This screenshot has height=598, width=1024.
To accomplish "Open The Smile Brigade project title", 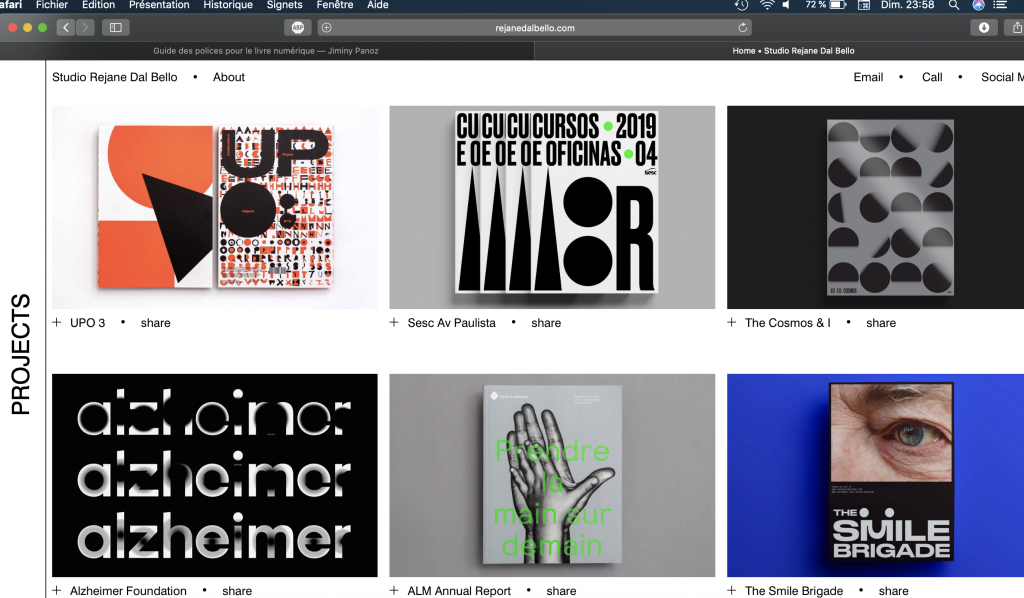I will pos(794,591).
